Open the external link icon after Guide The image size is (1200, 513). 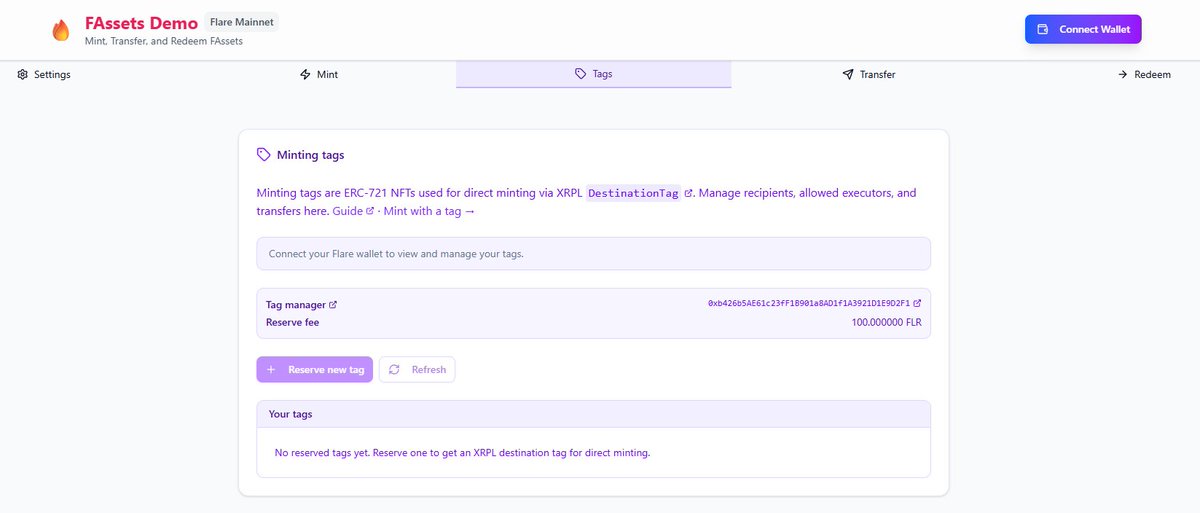pyautogui.click(x=370, y=211)
